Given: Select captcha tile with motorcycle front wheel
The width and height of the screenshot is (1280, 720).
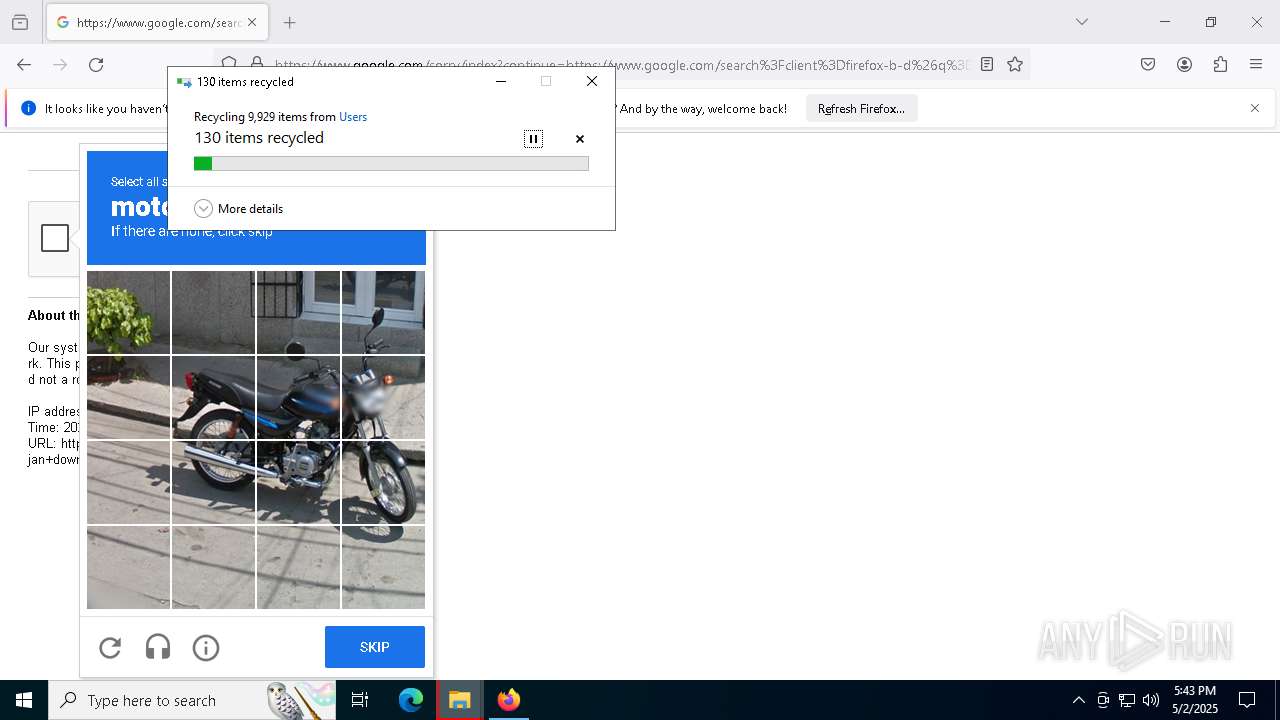Looking at the screenshot, I should [383, 482].
